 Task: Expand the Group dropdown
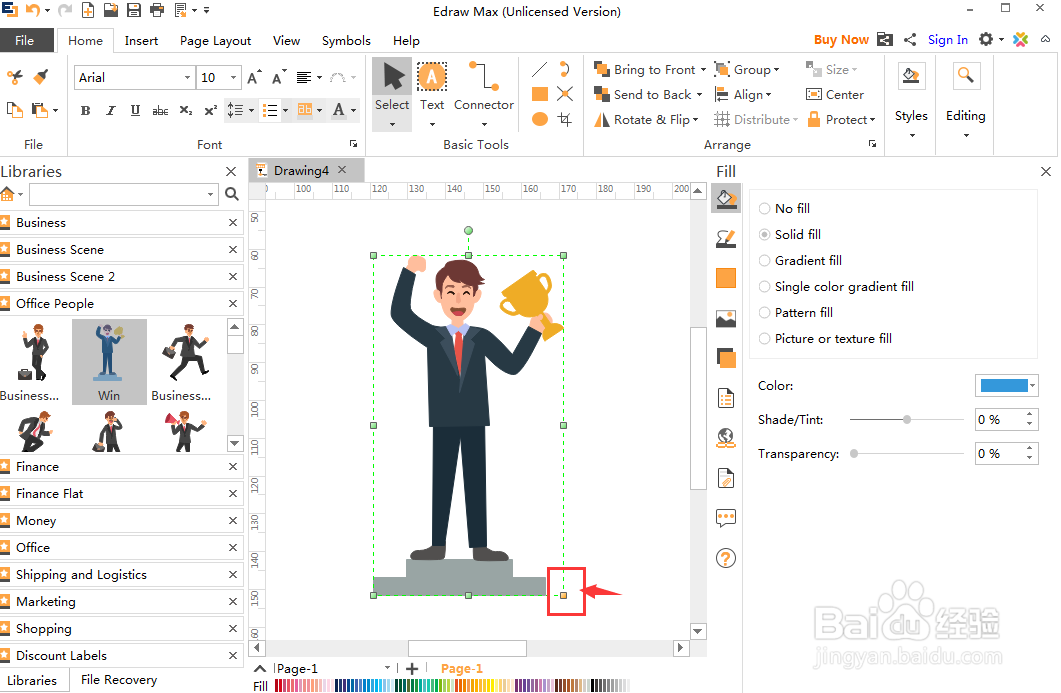point(776,70)
